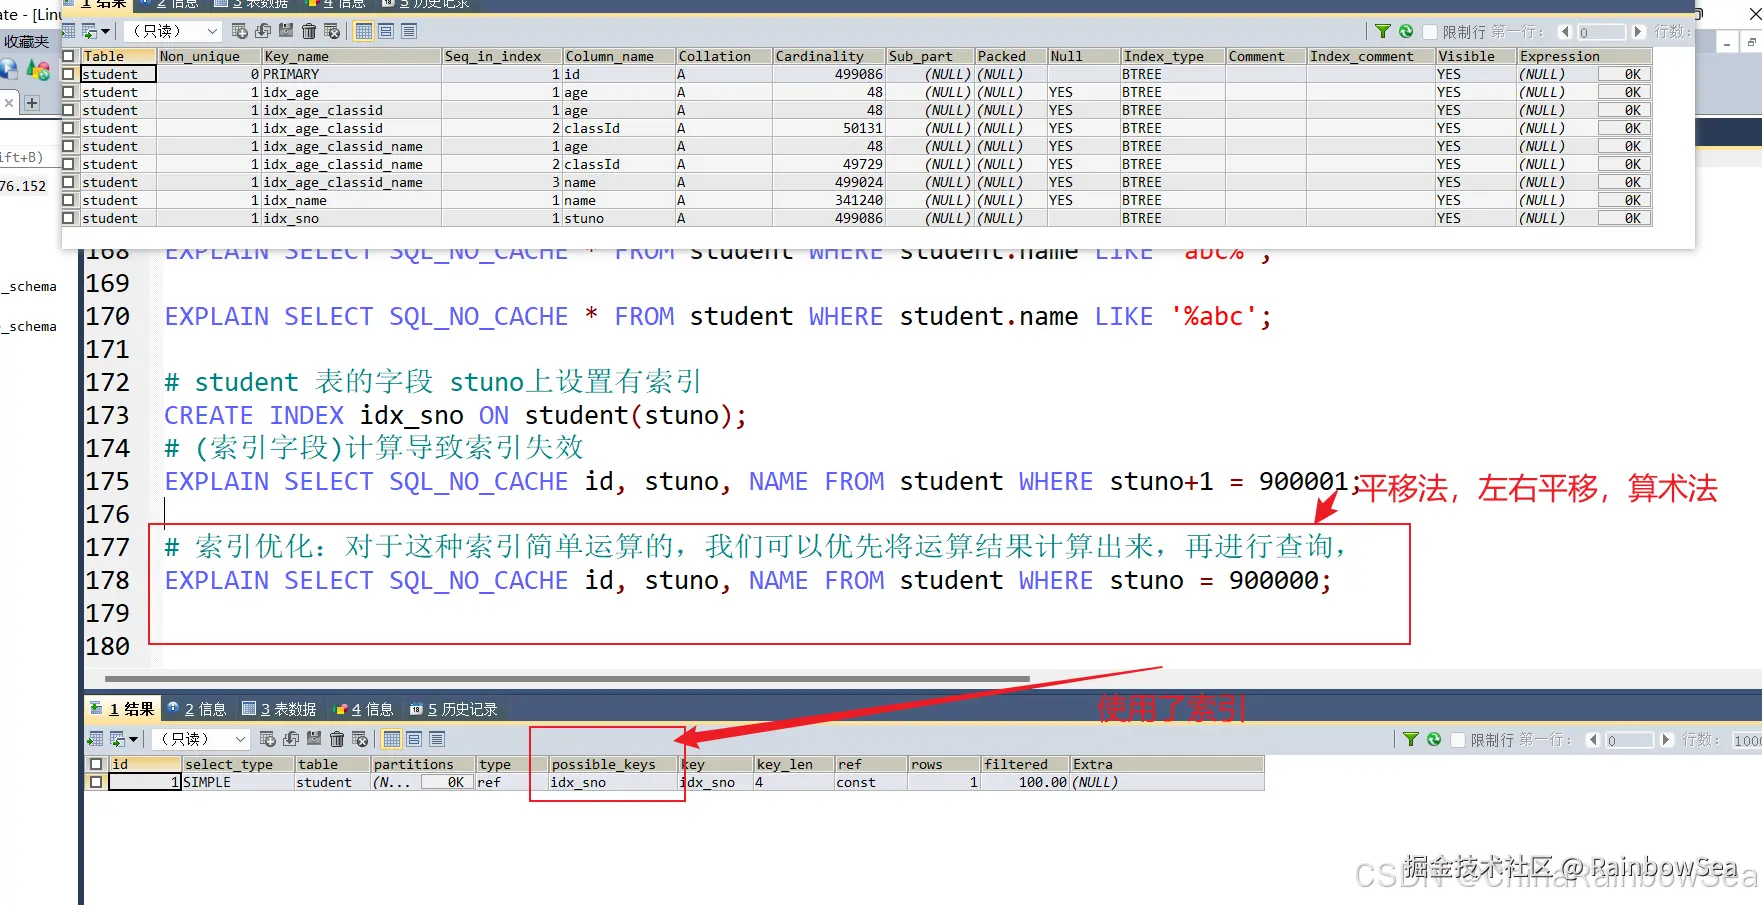The width and height of the screenshot is (1762, 905).
Task: Sort by the Key_name column header
Action: pos(352,56)
